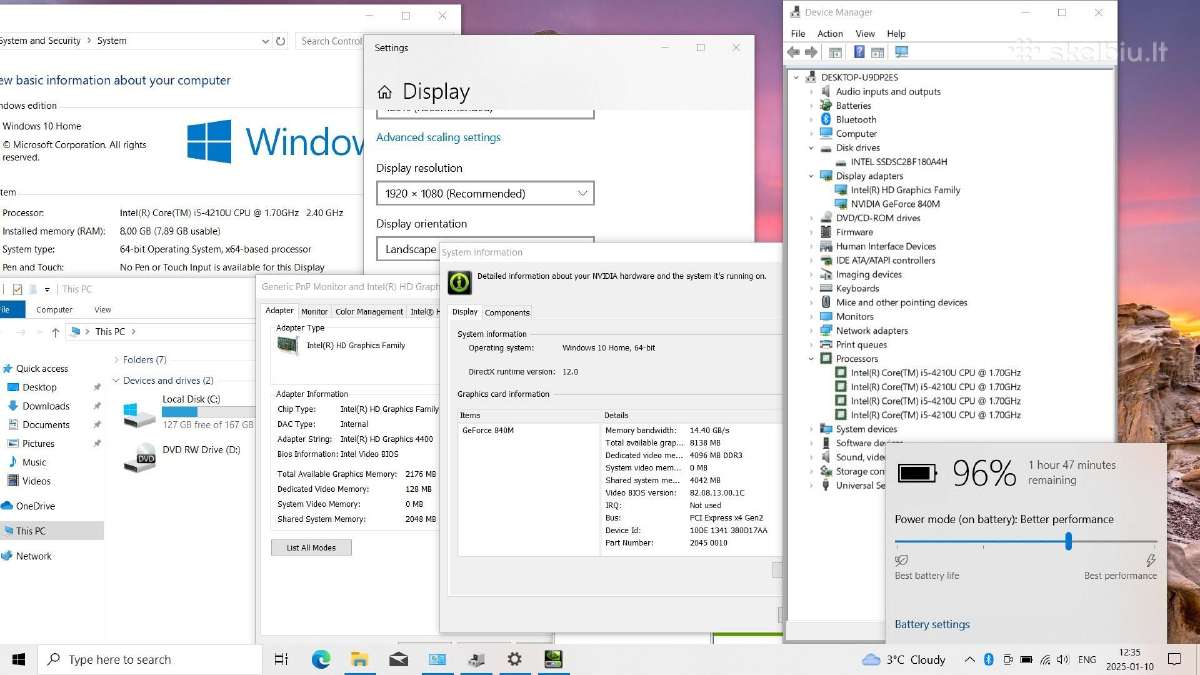Screen dimensions: 1200x675
Task: Open the Computer ribbon tab in Explorer
Action: (54, 309)
